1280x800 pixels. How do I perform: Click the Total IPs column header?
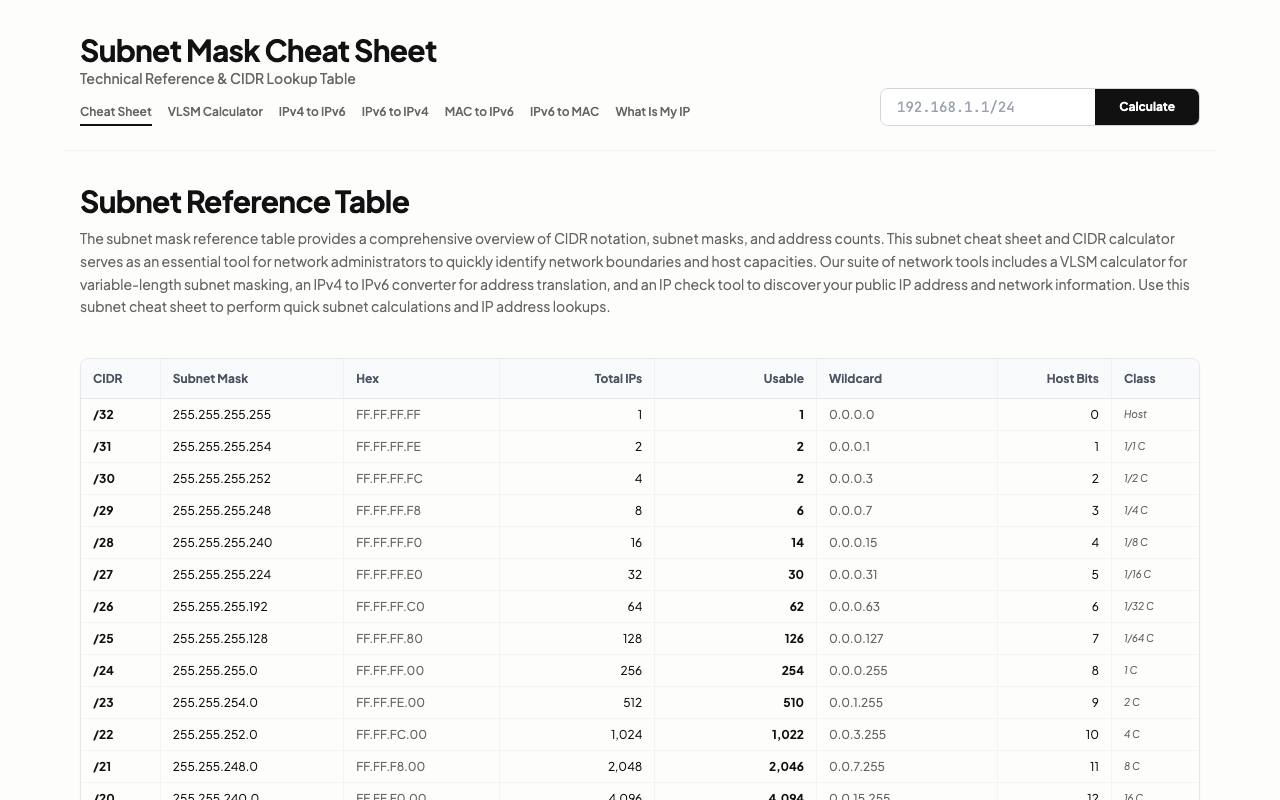(577, 379)
